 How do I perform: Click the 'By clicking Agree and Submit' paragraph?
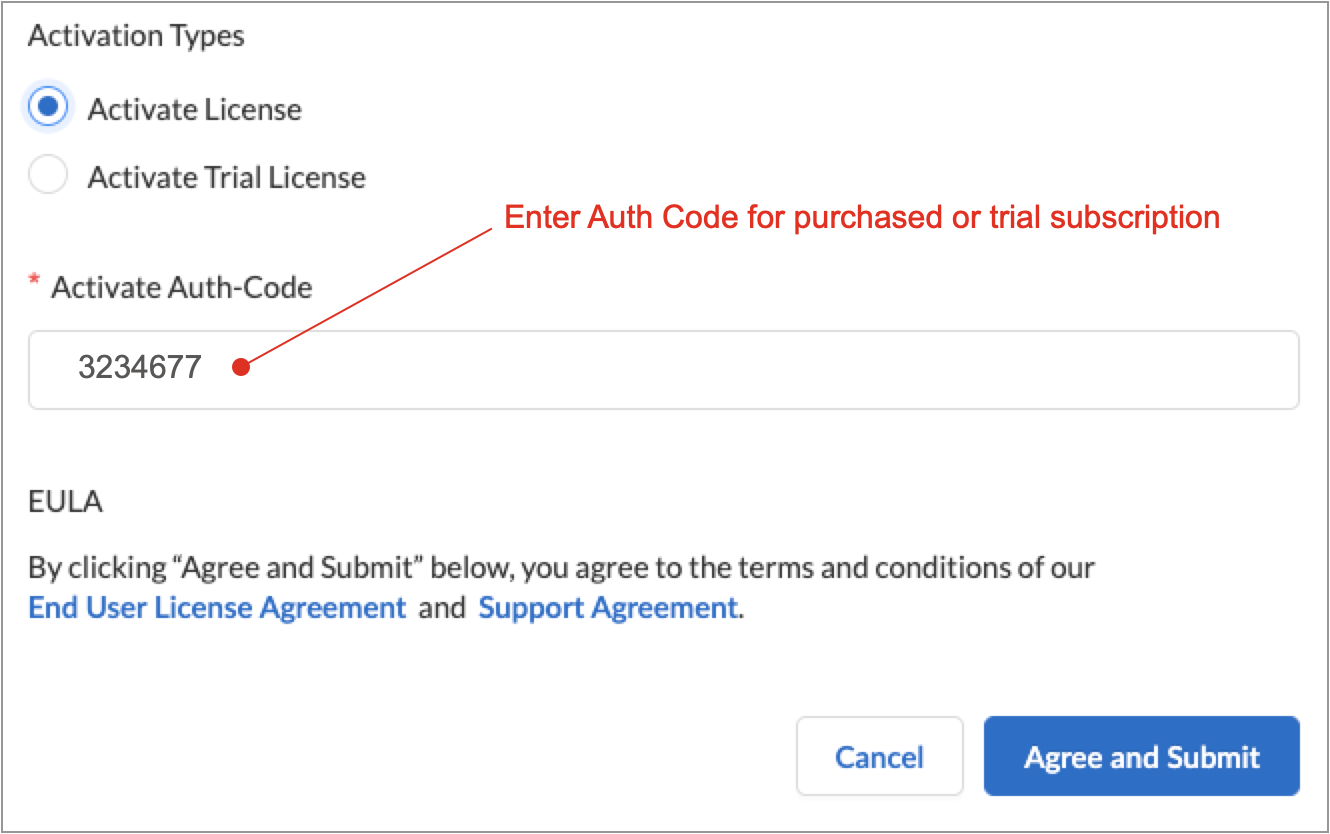point(560,568)
